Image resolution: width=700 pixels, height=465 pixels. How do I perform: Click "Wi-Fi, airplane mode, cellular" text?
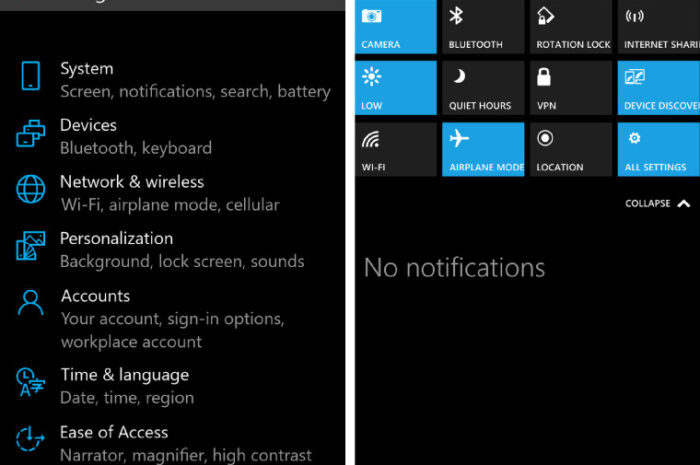(x=170, y=205)
